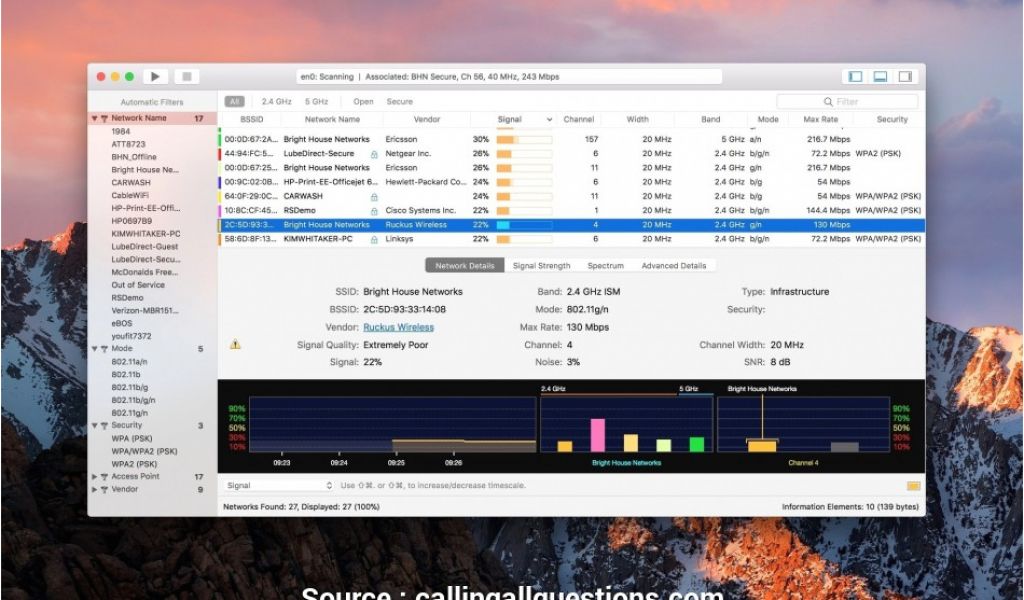Collapse the Network Name filter group
Viewport: 1024px width, 600px height.
pos(95,119)
